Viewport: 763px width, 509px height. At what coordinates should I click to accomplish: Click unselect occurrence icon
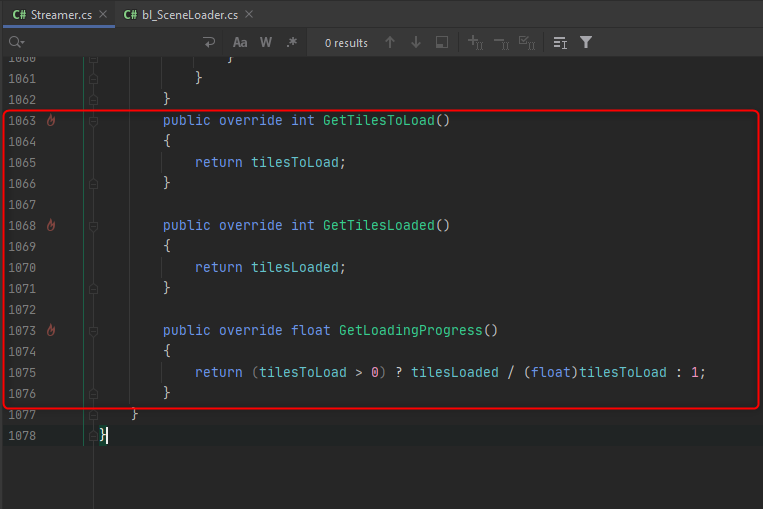pyautogui.click(x=501, y=43)
